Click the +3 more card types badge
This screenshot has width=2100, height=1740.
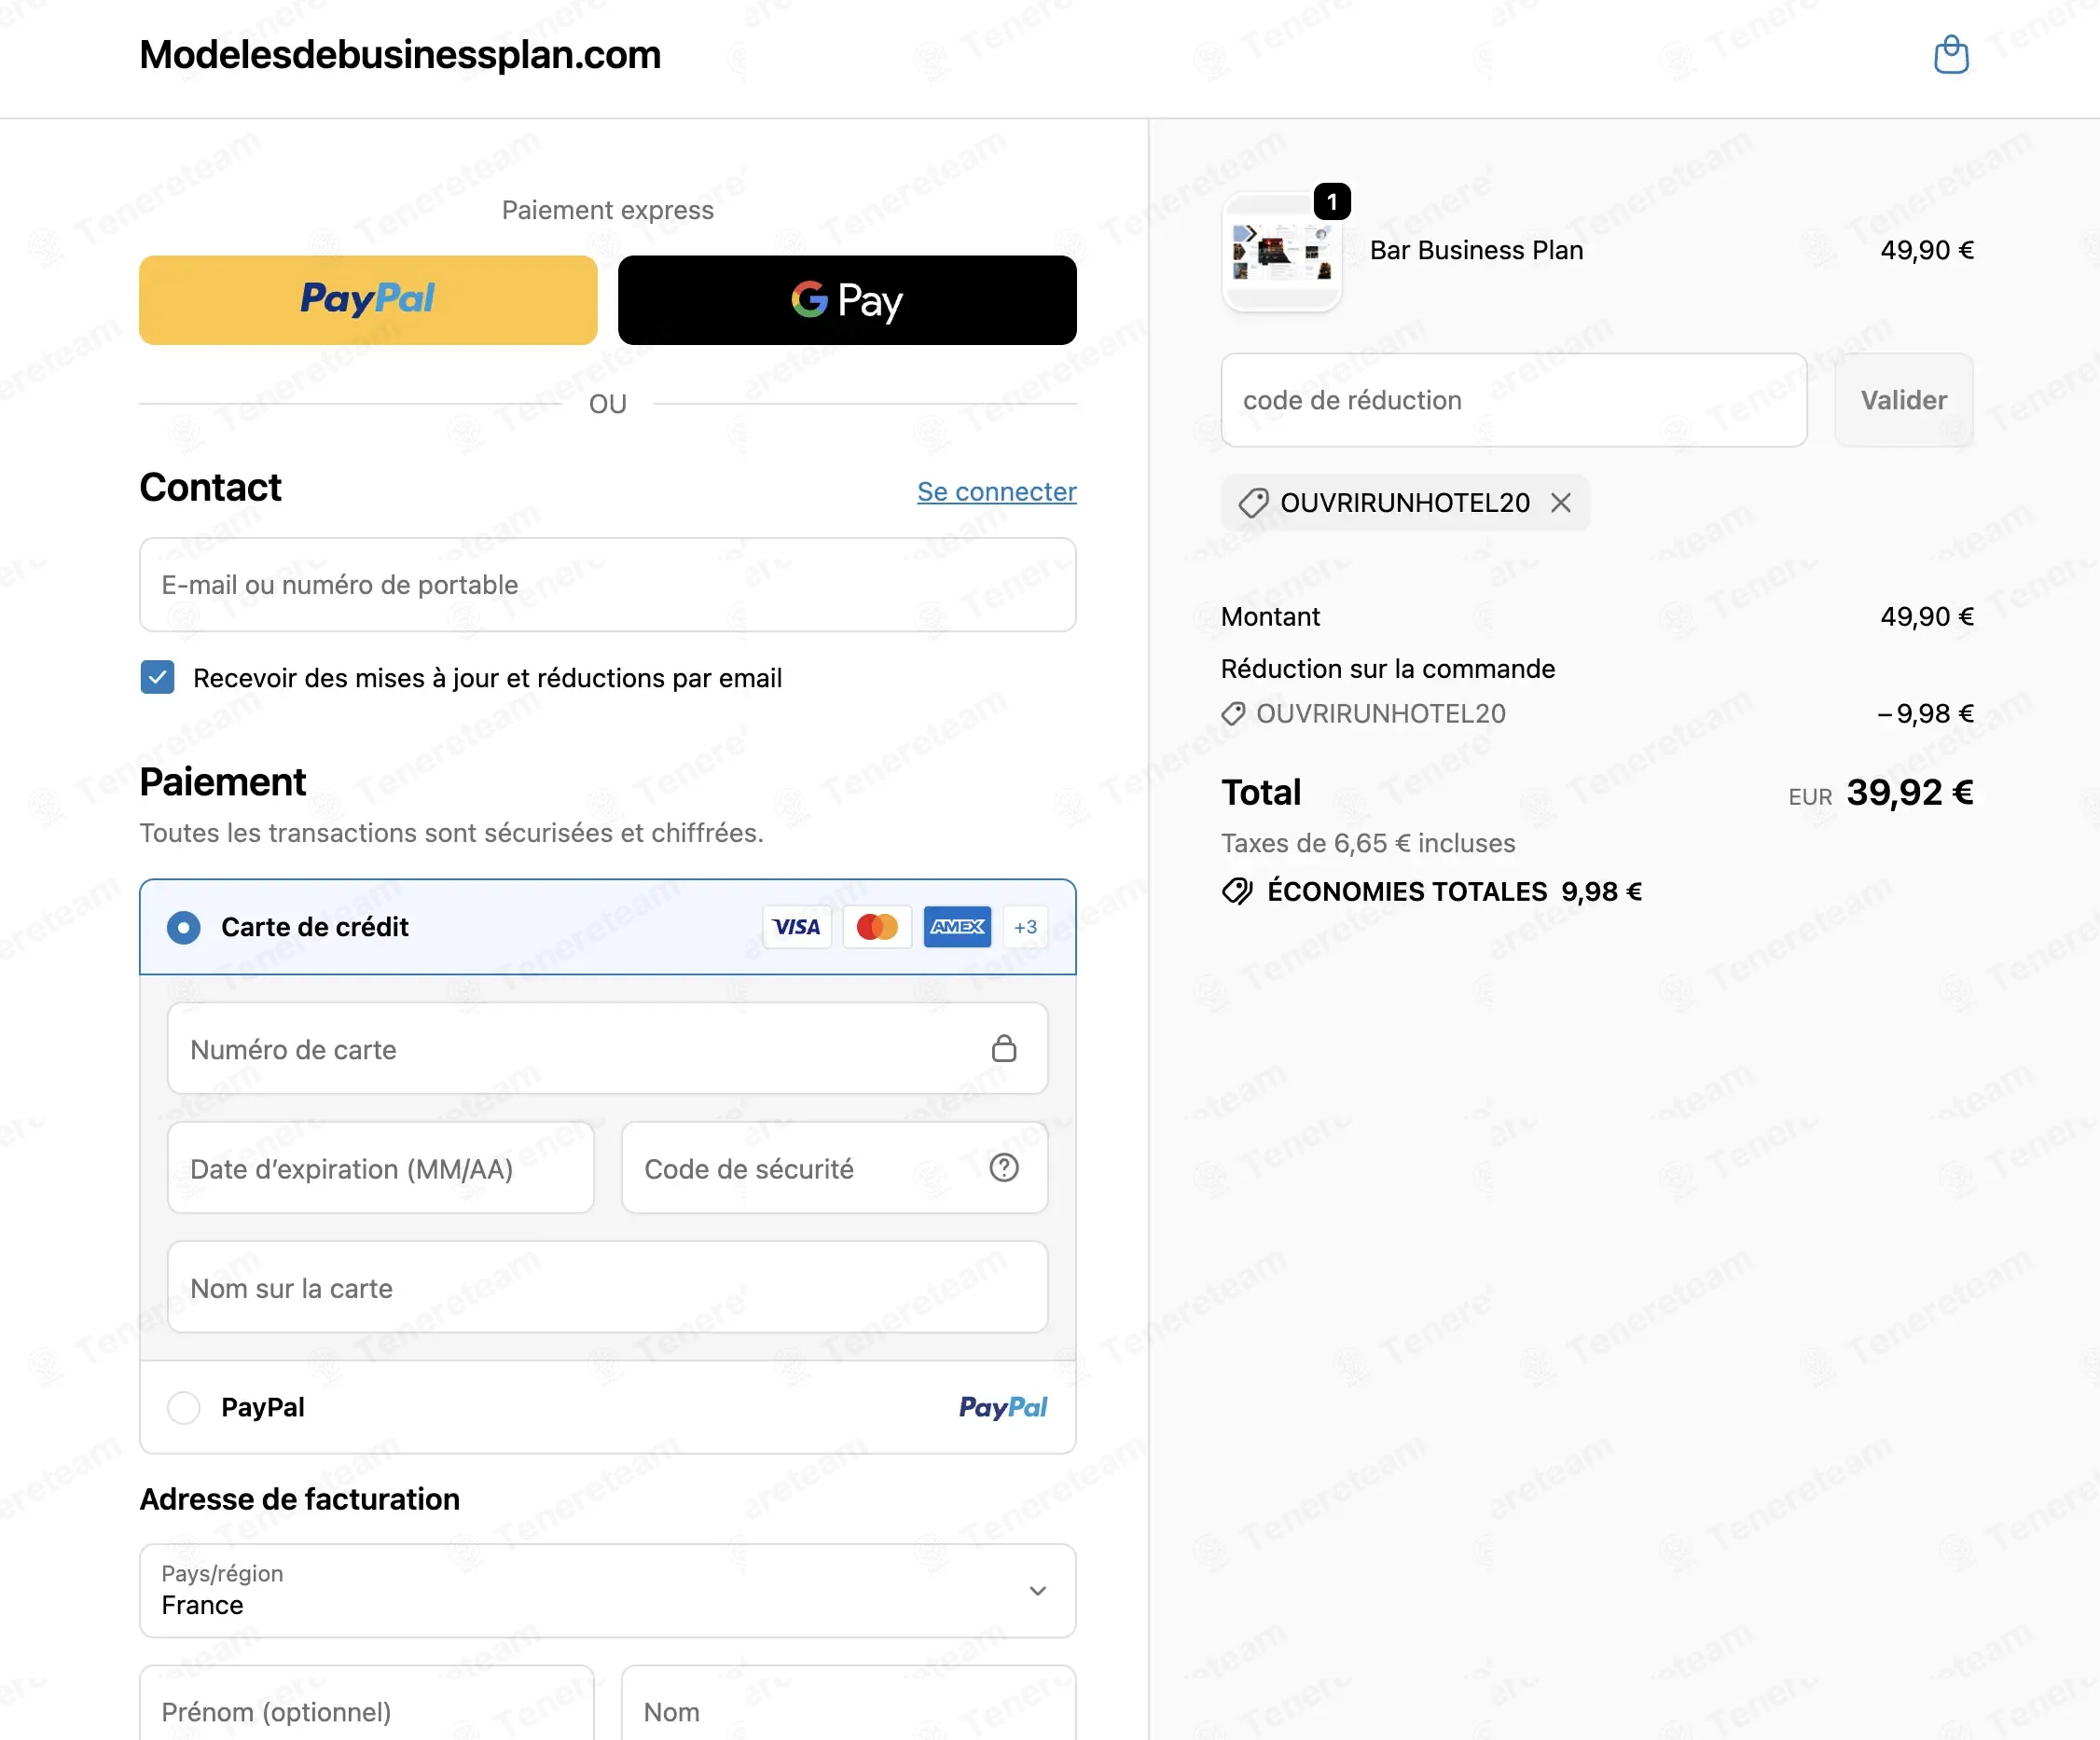(1025, 927)
